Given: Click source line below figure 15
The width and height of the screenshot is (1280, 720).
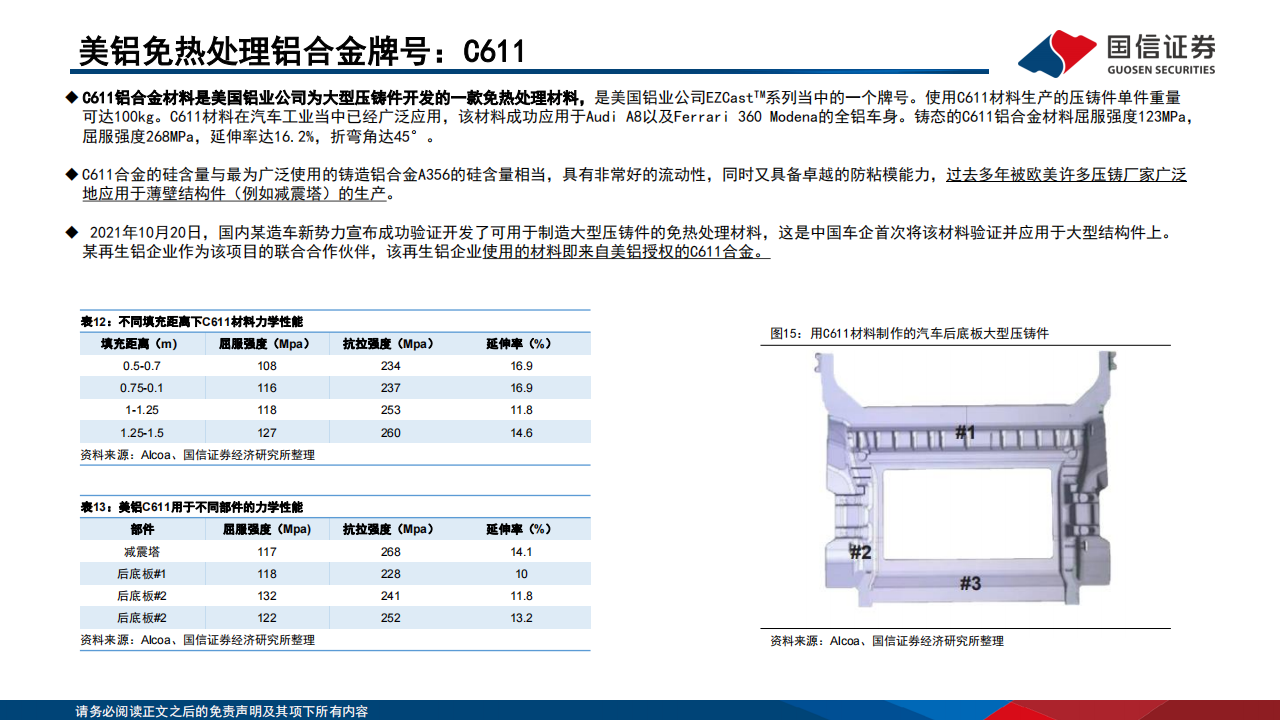Looking at the screenshot, I should [886, 641].
